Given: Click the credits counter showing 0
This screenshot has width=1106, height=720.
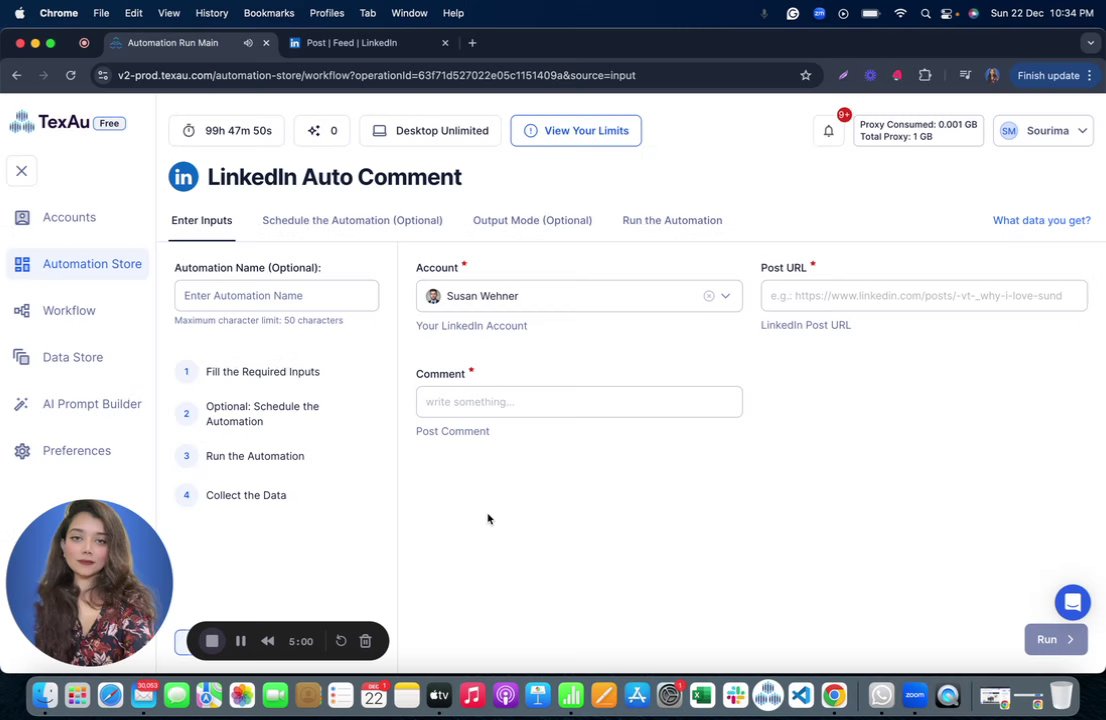Looking at the screenshot, I should (x=322, y=130).
